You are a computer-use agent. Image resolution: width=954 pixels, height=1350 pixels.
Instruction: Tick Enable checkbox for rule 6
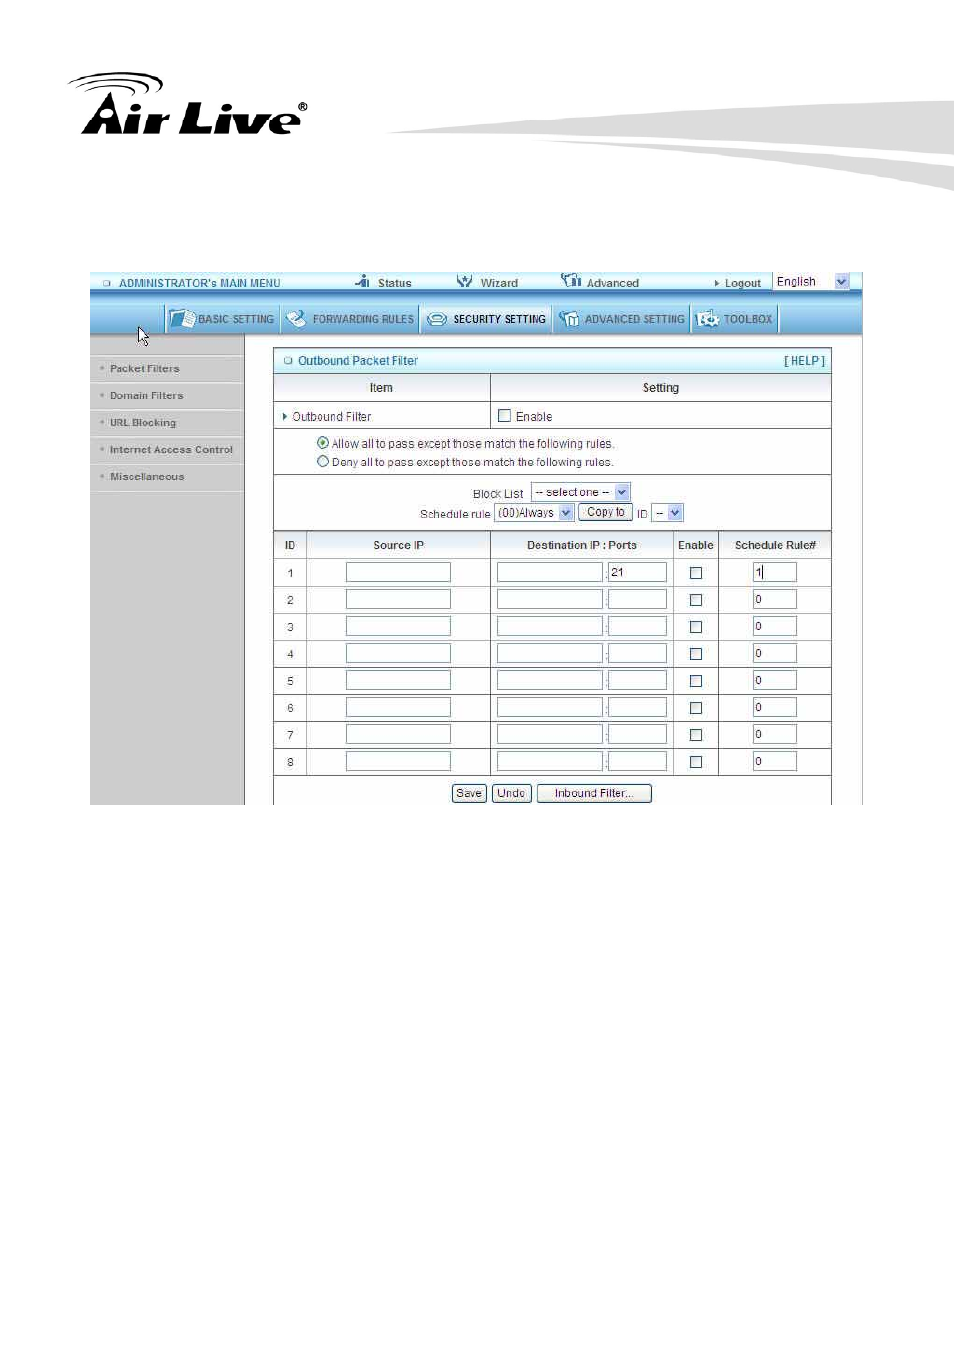[696, 708]
